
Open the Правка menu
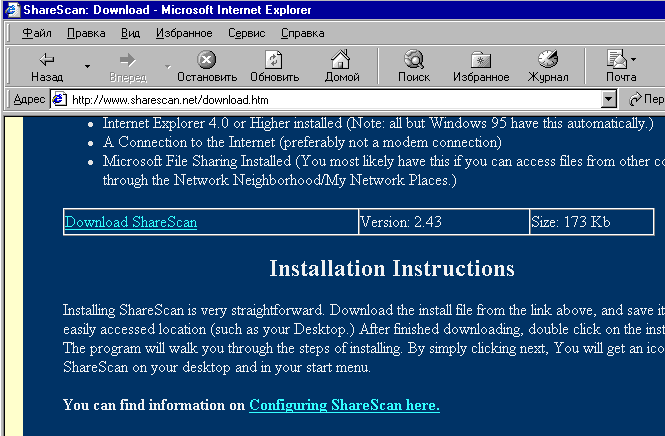(86, 33)
